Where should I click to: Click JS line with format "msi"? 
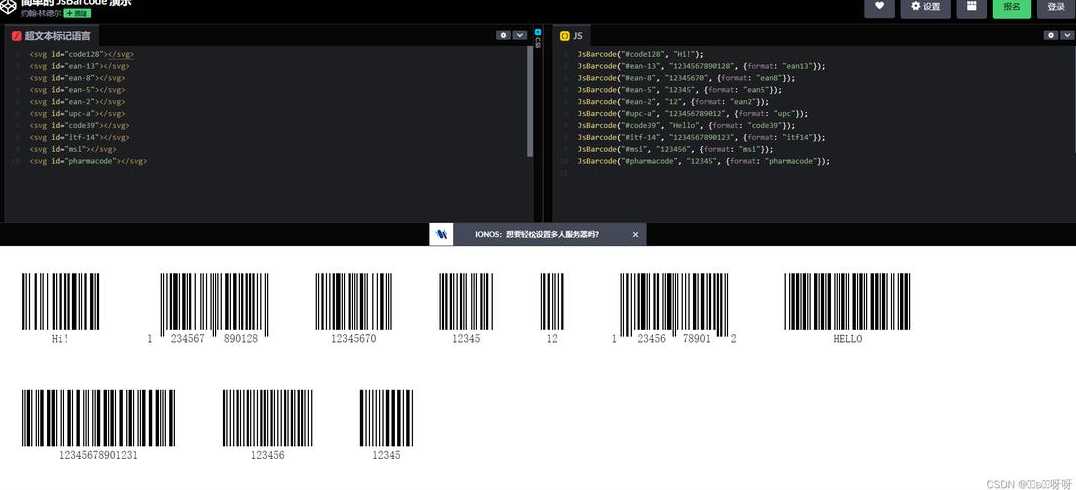click(675, 149)
